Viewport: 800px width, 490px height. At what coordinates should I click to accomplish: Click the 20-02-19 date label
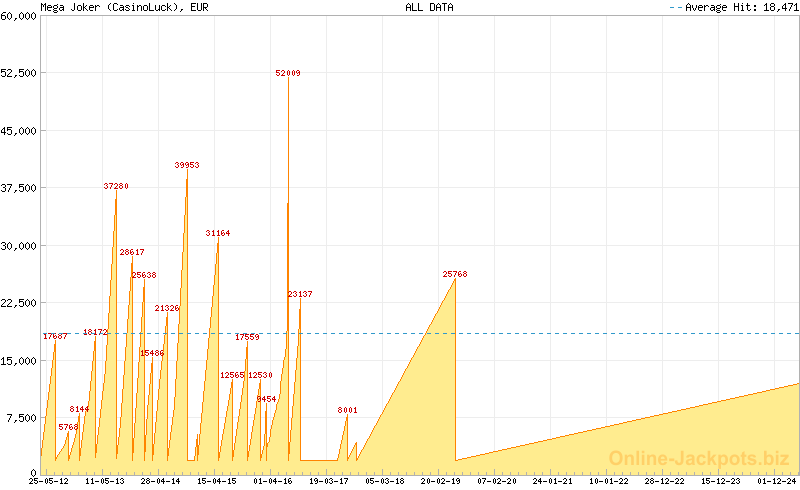[x=441, y=481]
